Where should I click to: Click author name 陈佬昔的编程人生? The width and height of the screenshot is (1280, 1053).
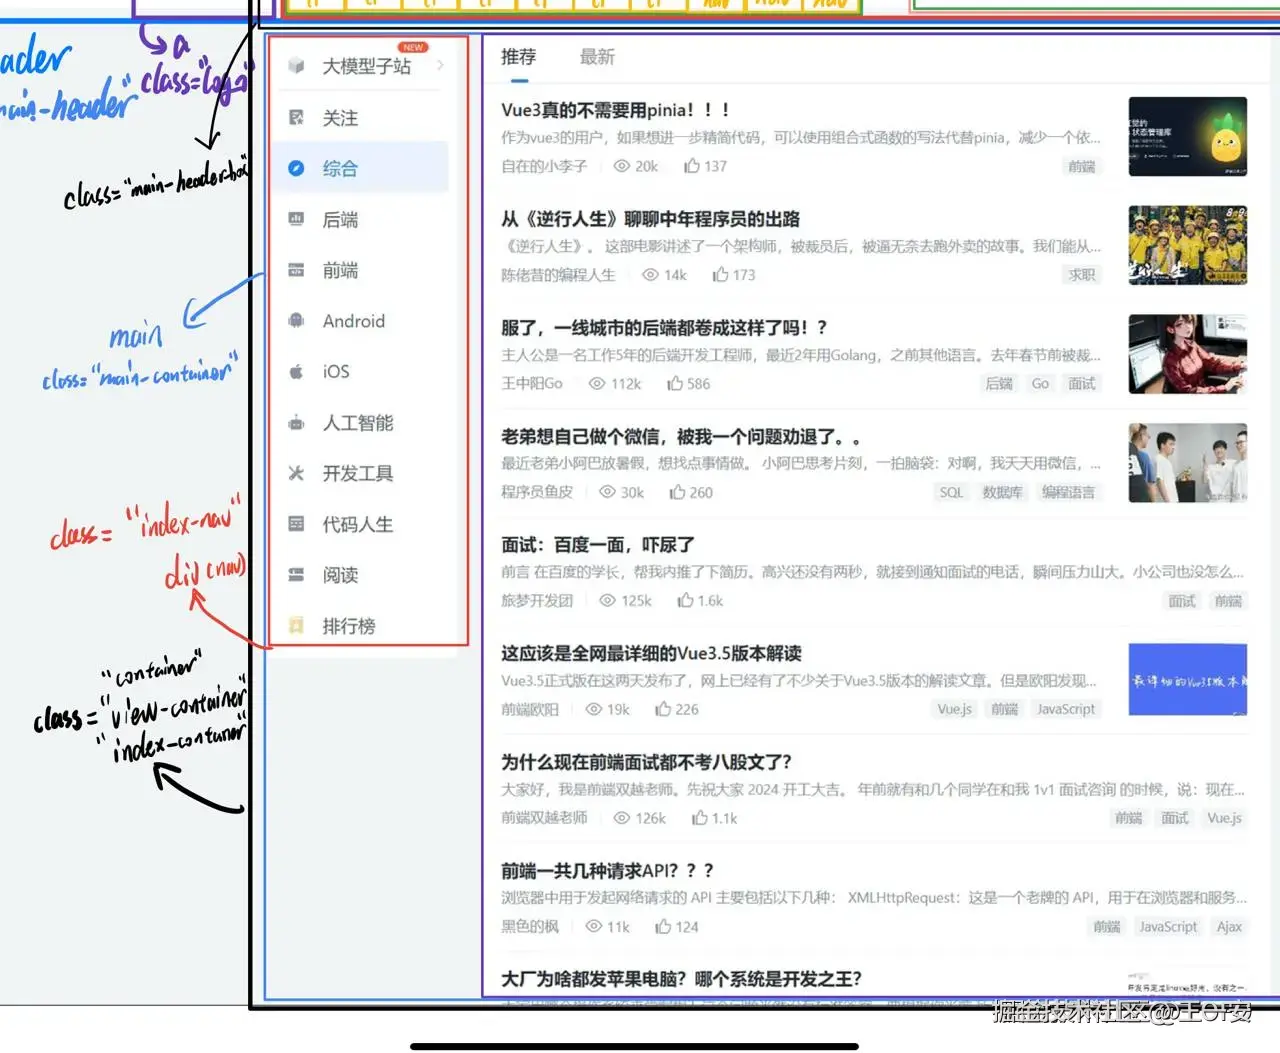tap(558, 274)
